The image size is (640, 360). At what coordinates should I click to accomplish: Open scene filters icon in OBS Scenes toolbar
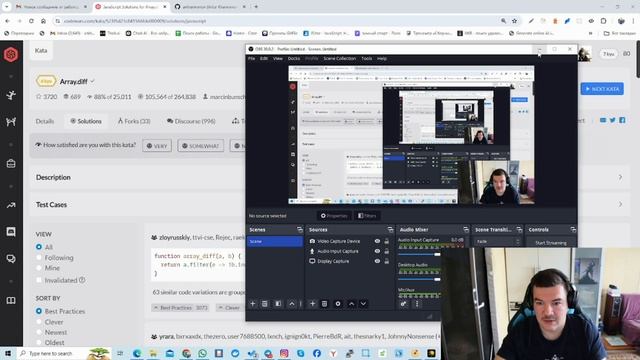point(278,304)
